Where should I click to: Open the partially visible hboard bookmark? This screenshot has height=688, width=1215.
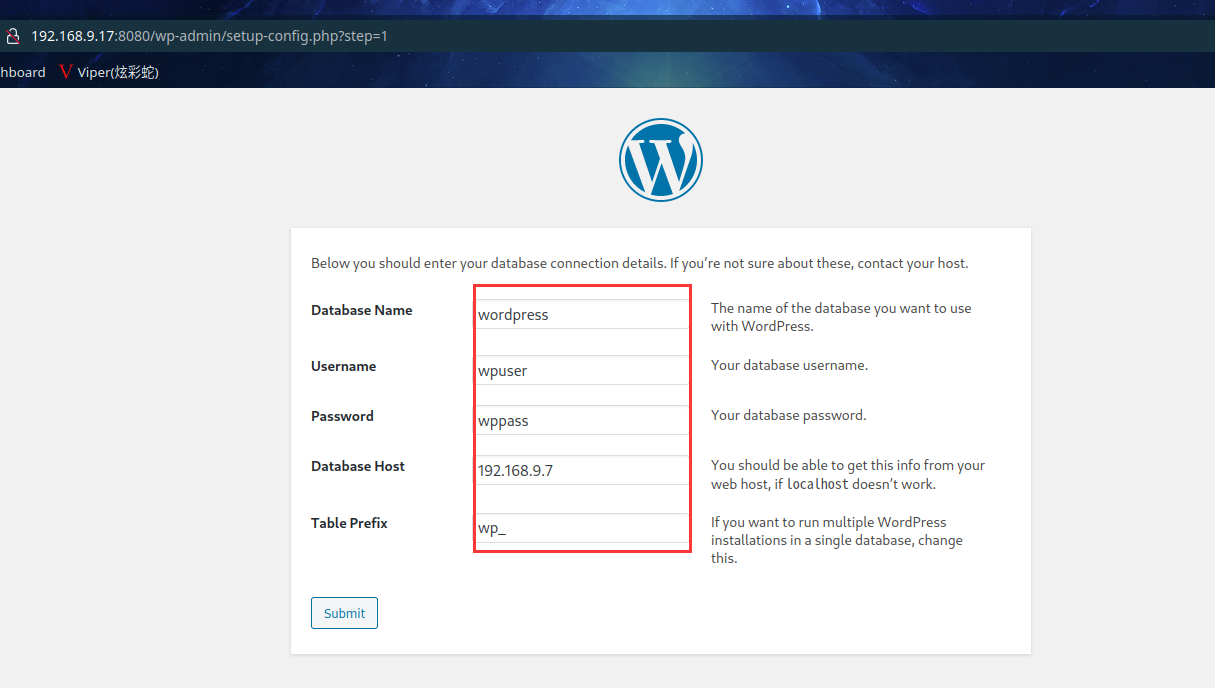point(23,72)
